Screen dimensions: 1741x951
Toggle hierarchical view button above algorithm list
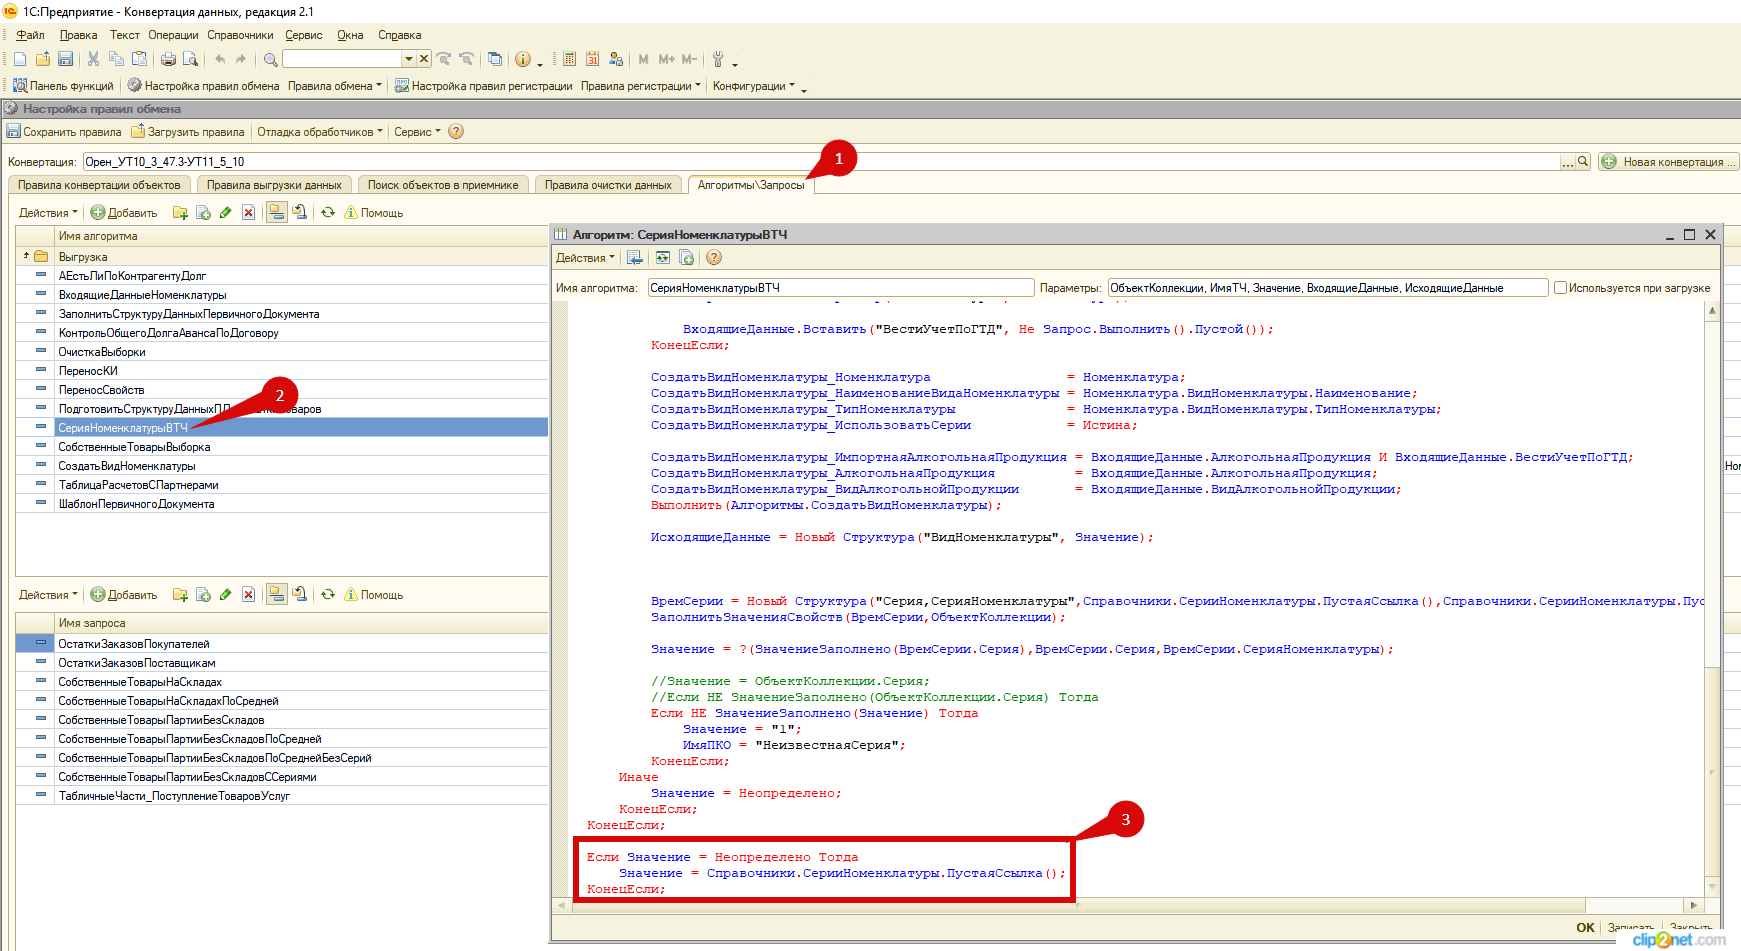coord(276,213)
